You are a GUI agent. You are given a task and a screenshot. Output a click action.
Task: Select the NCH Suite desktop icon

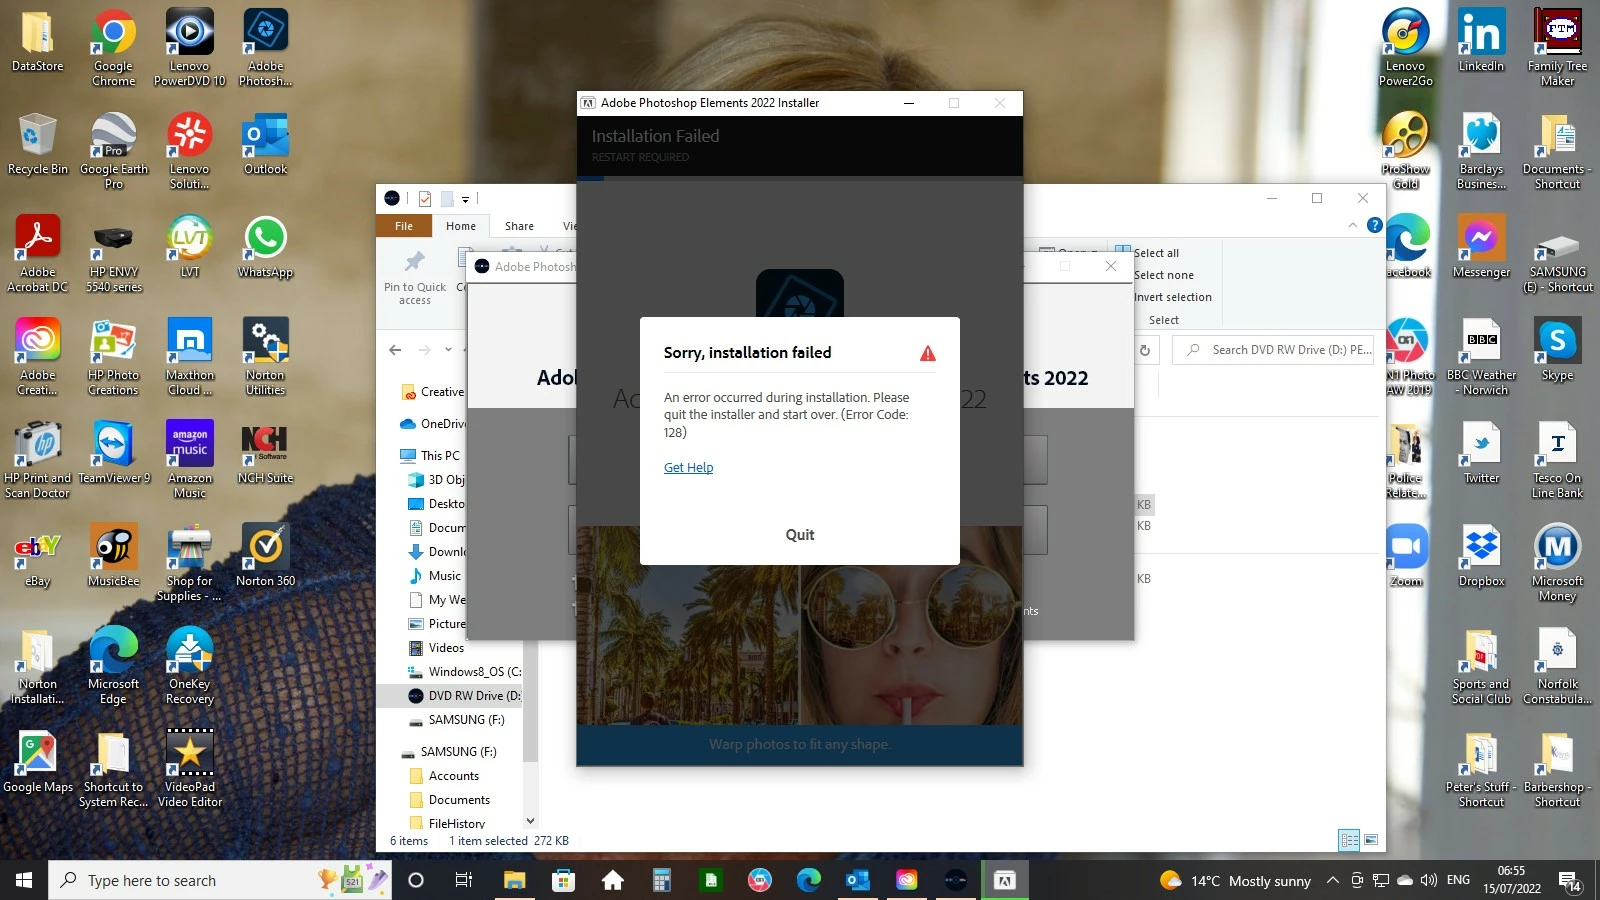pyautogui.click(x=266, y=453)
